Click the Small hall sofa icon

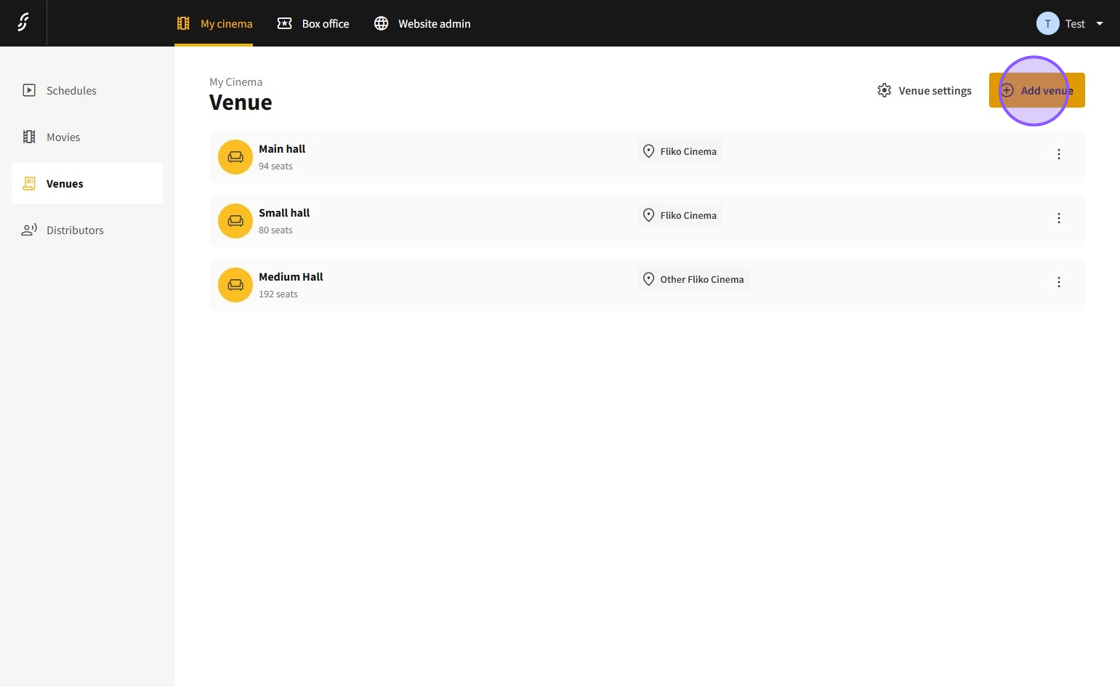click(x=235, y=221)
